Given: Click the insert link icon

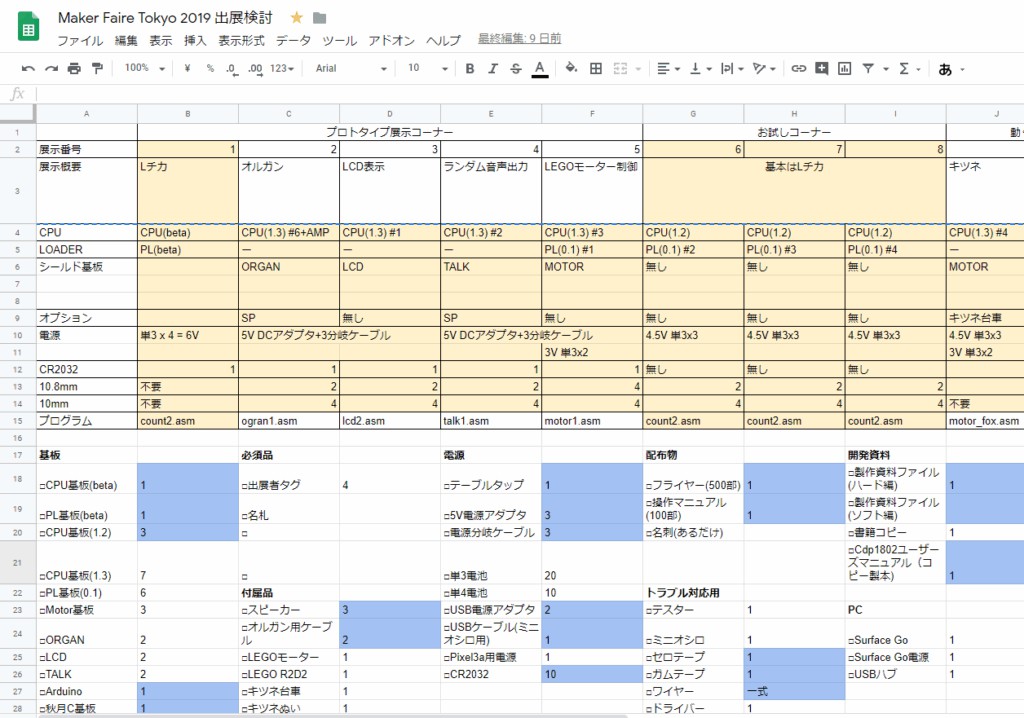Looking at the screenshot, I should point(798,69).
